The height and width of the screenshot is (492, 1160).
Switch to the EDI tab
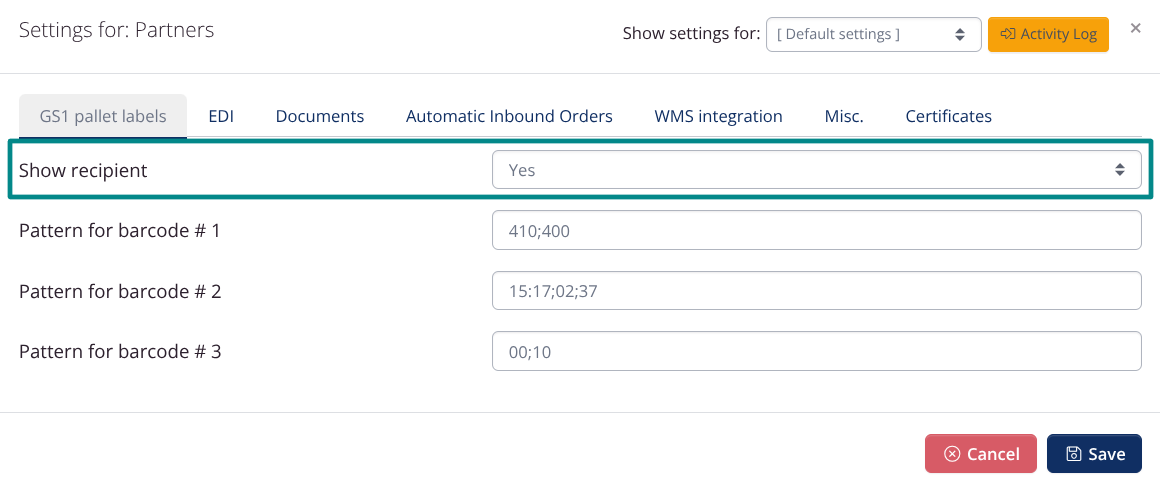pos(221,116)
